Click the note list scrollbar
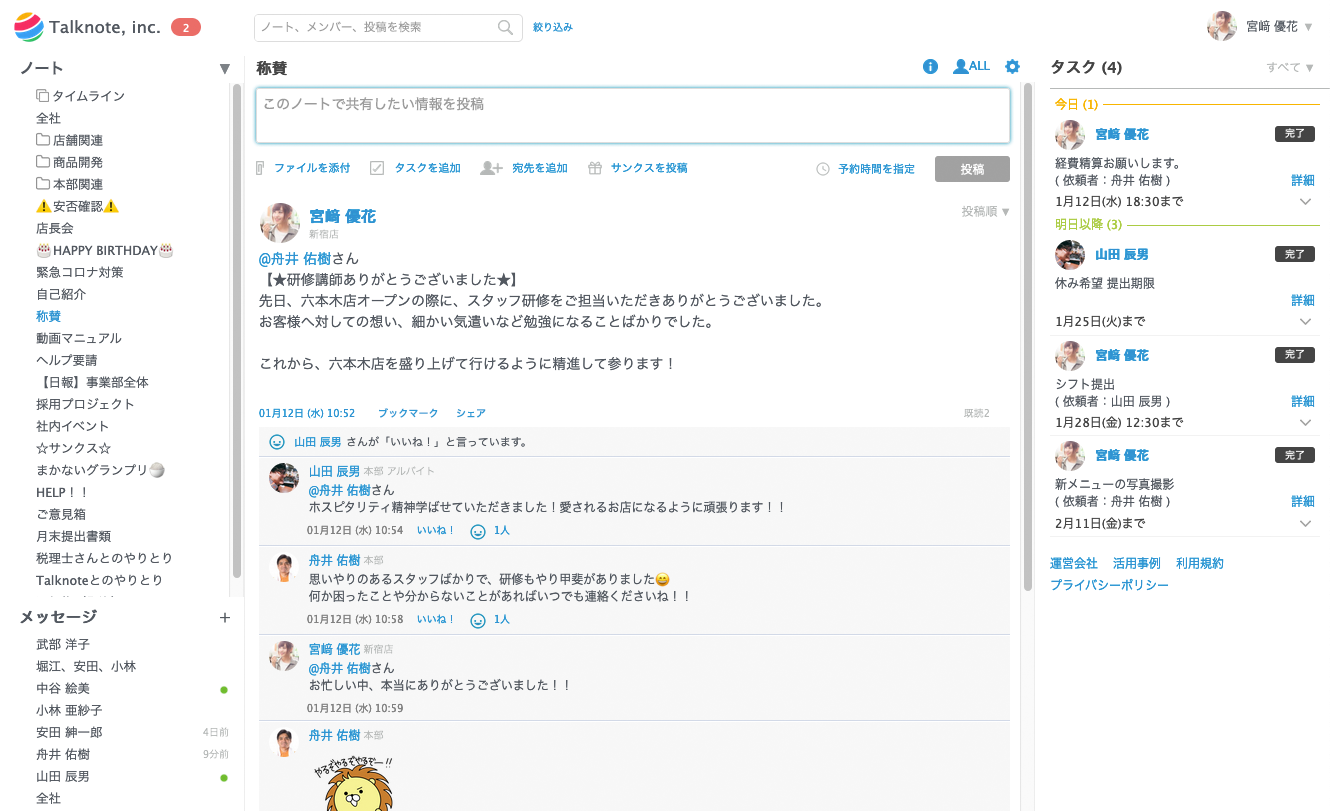The height and width of the screenshot is (811, 1330). [x=237, y=330]
